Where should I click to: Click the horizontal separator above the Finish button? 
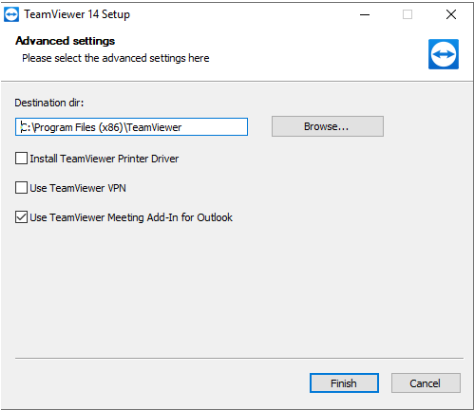[x=239, y=359]
